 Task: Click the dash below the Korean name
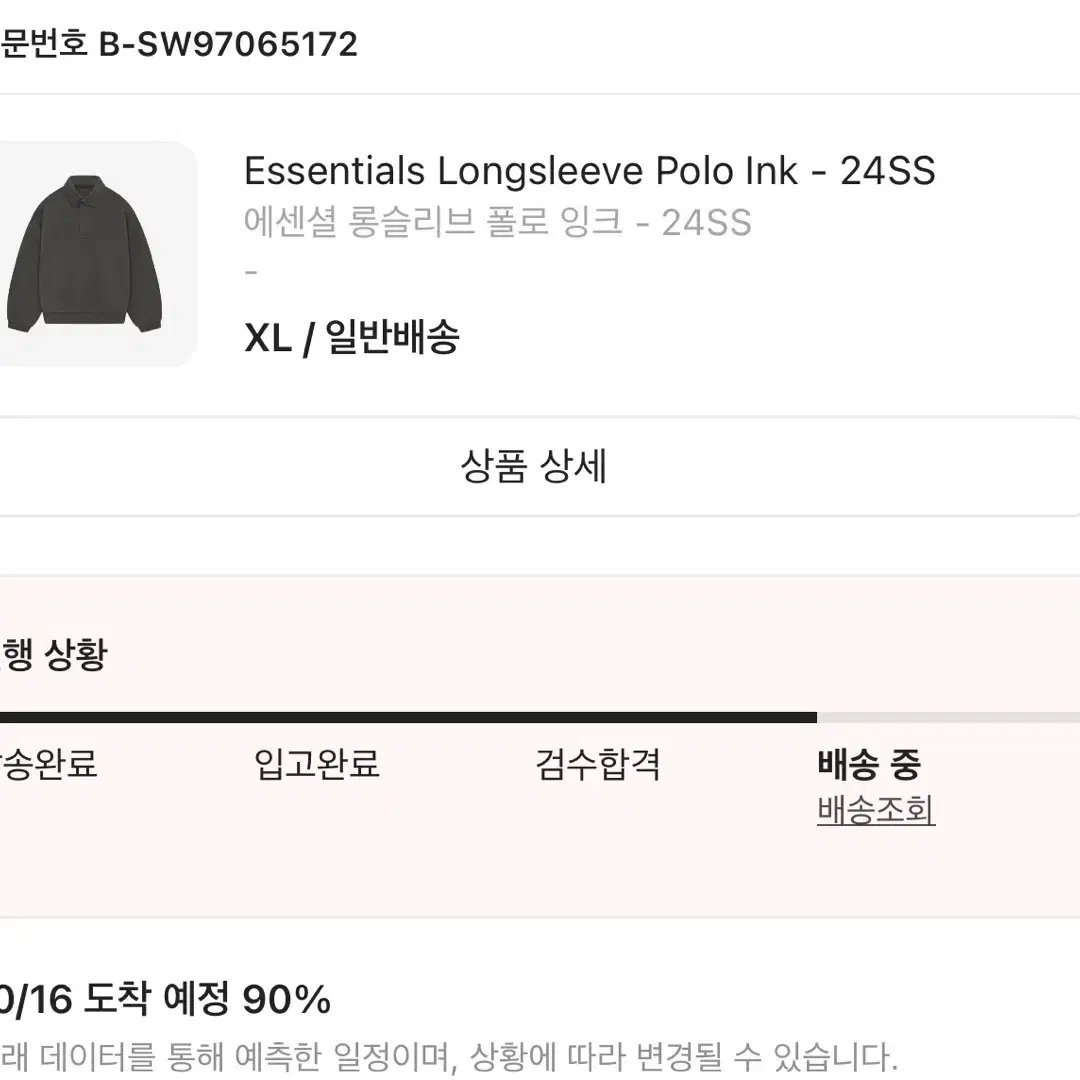251,273
